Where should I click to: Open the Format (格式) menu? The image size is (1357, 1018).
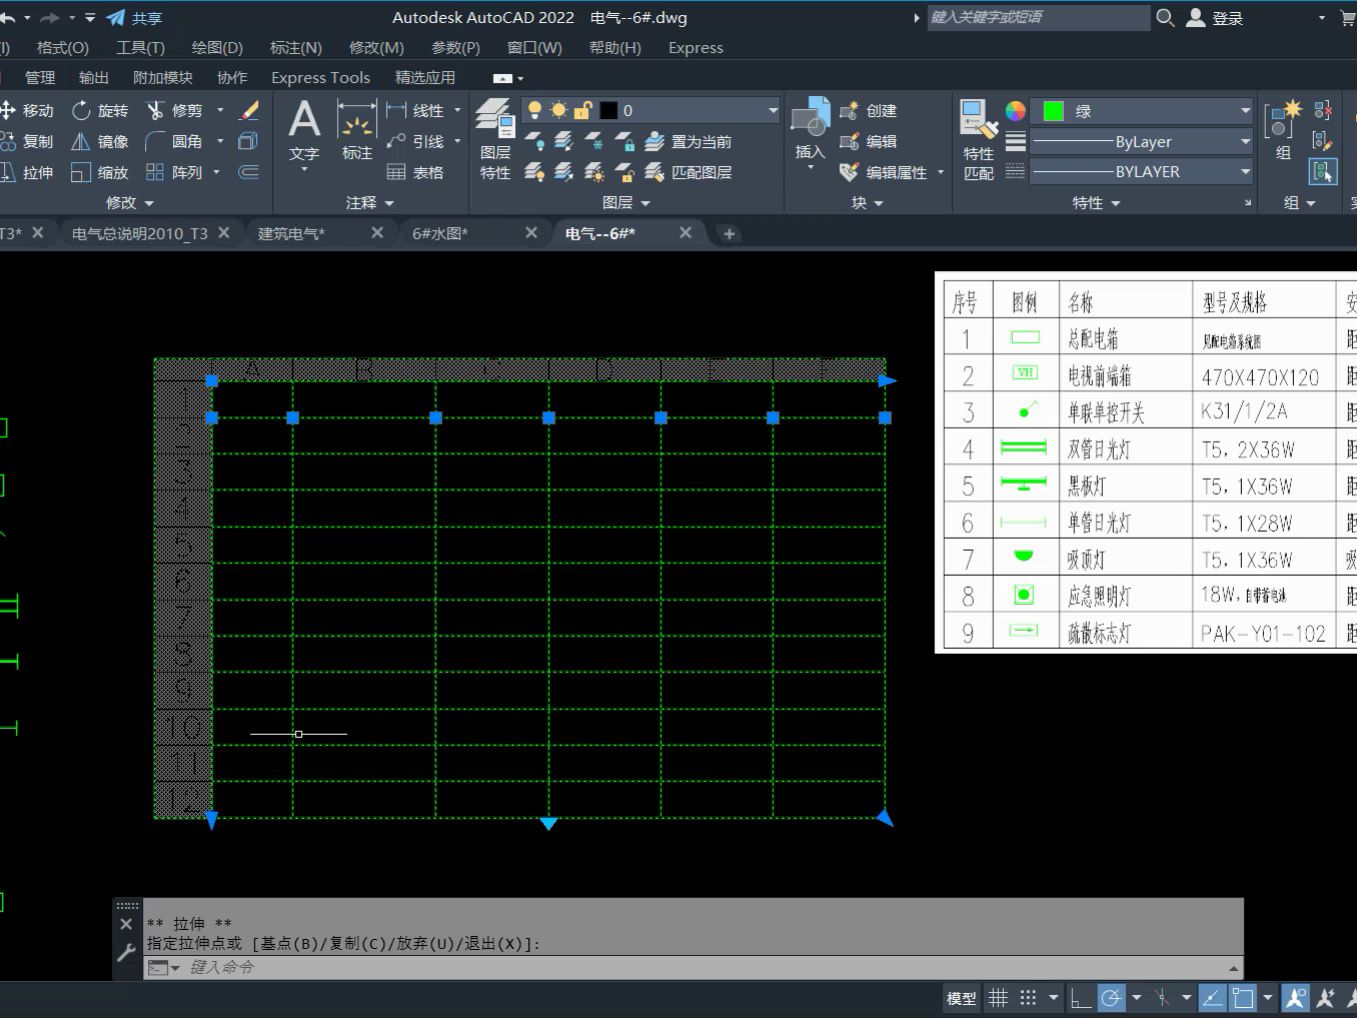pos(62,47)
